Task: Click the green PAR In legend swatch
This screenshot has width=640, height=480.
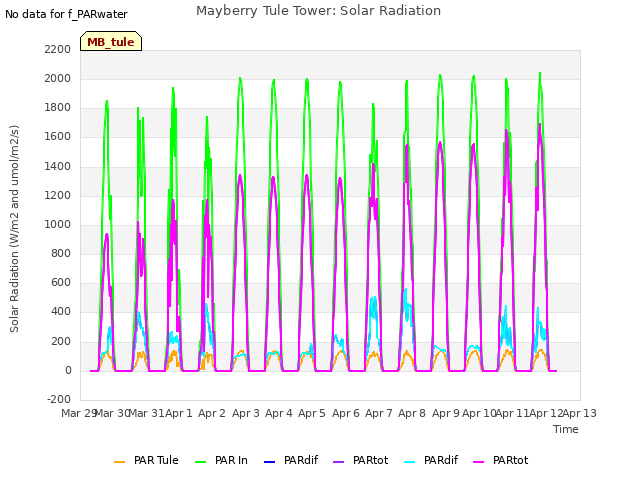Action: coord(200,462)
